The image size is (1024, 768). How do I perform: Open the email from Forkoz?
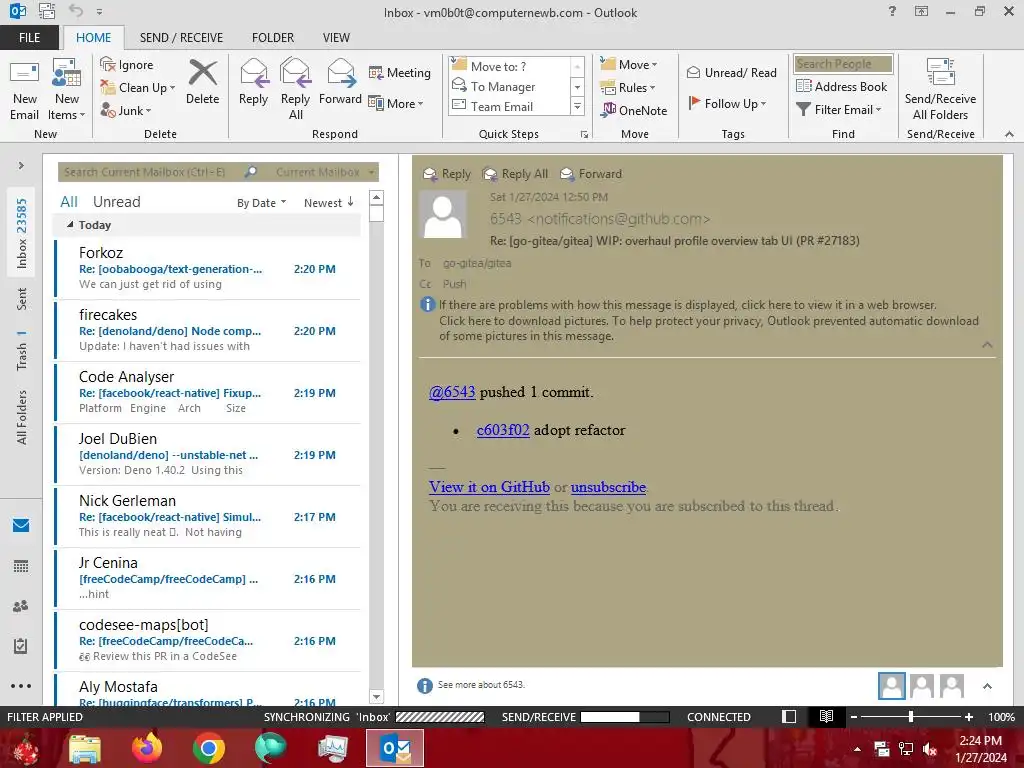coord(208,268)
